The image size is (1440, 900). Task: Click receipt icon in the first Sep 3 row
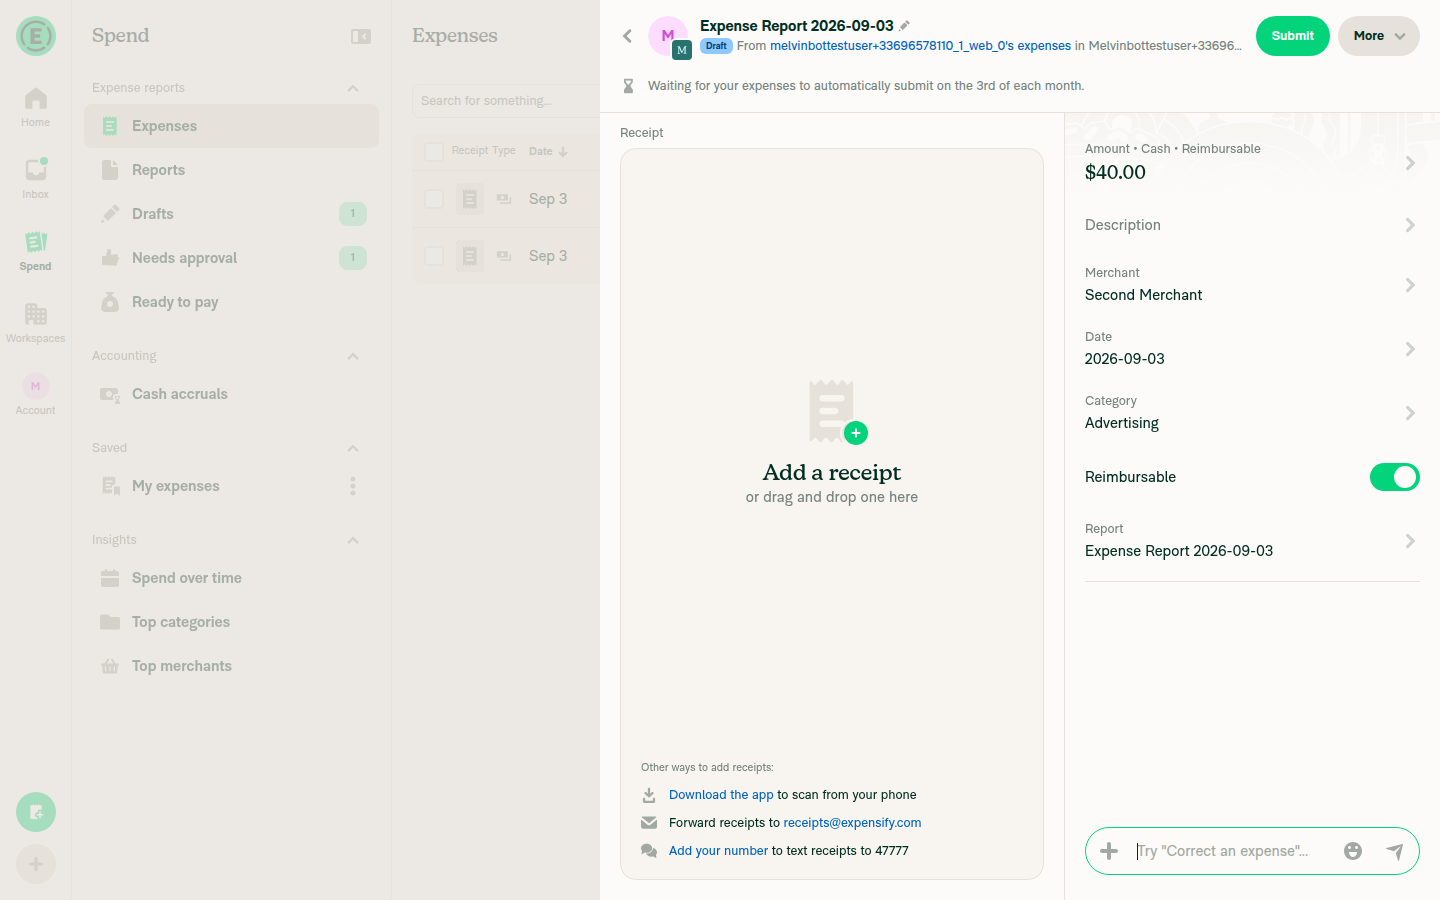pyautogui.click(x=470, y=199)
